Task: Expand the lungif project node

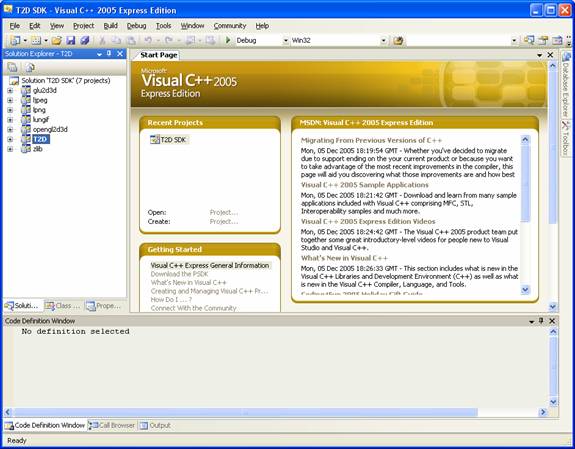Action: 10,120
